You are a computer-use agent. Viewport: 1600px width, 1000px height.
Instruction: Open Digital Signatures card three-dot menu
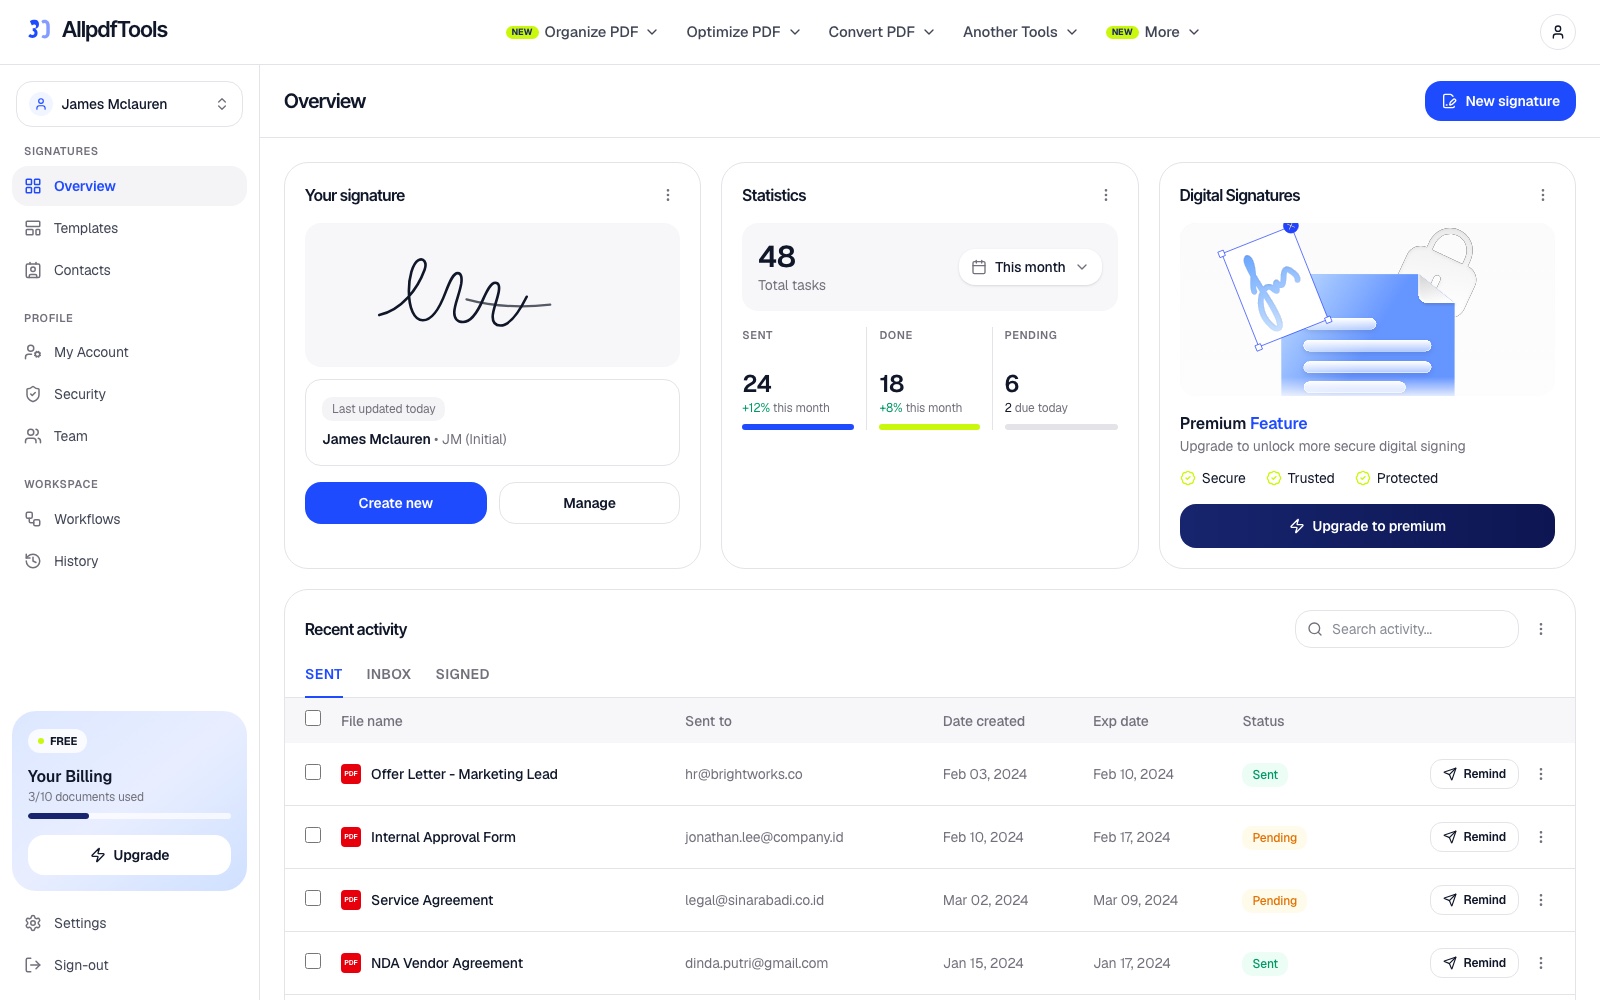pyautogui.click(x=1543, y=195)
